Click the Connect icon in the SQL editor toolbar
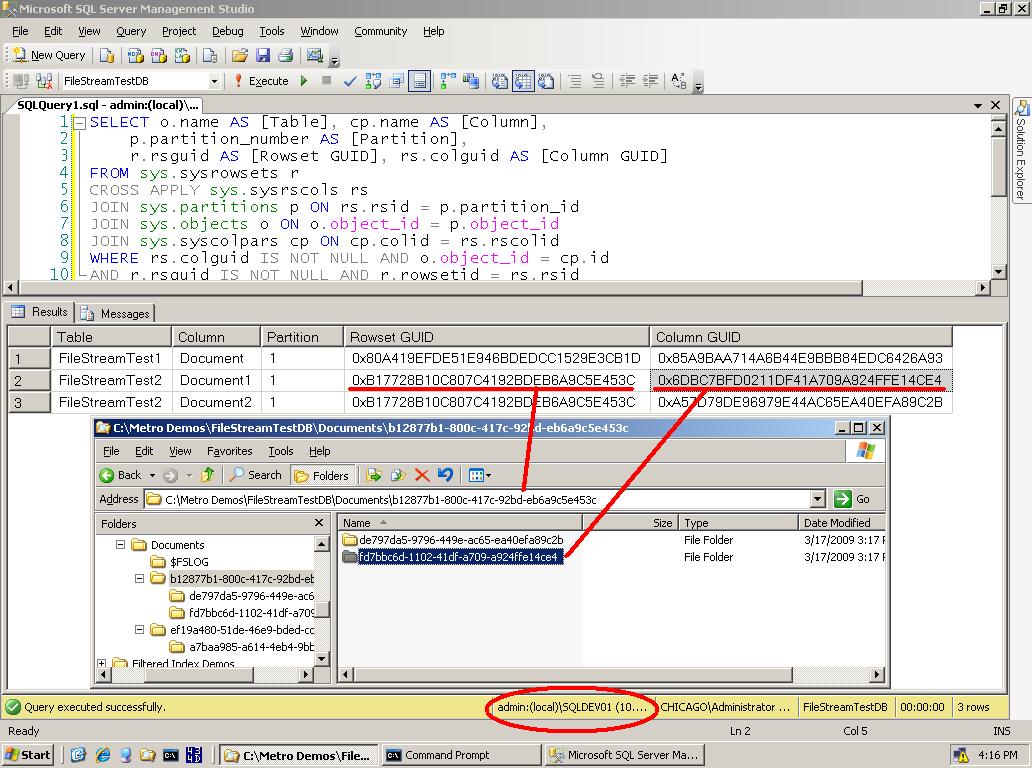 click(x=21, y=81)
